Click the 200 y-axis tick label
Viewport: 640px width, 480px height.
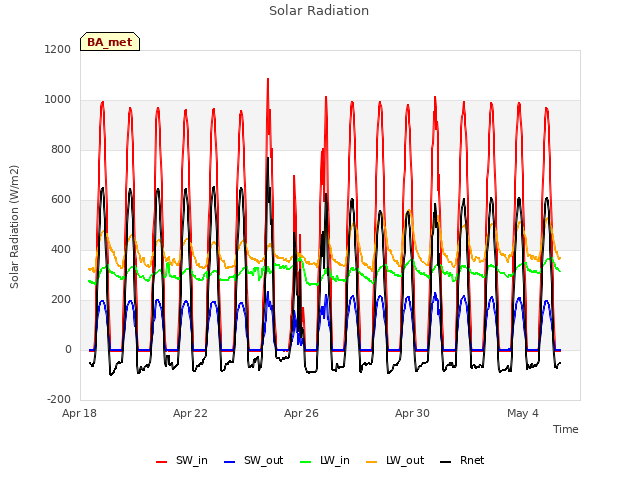coord(61,300)
